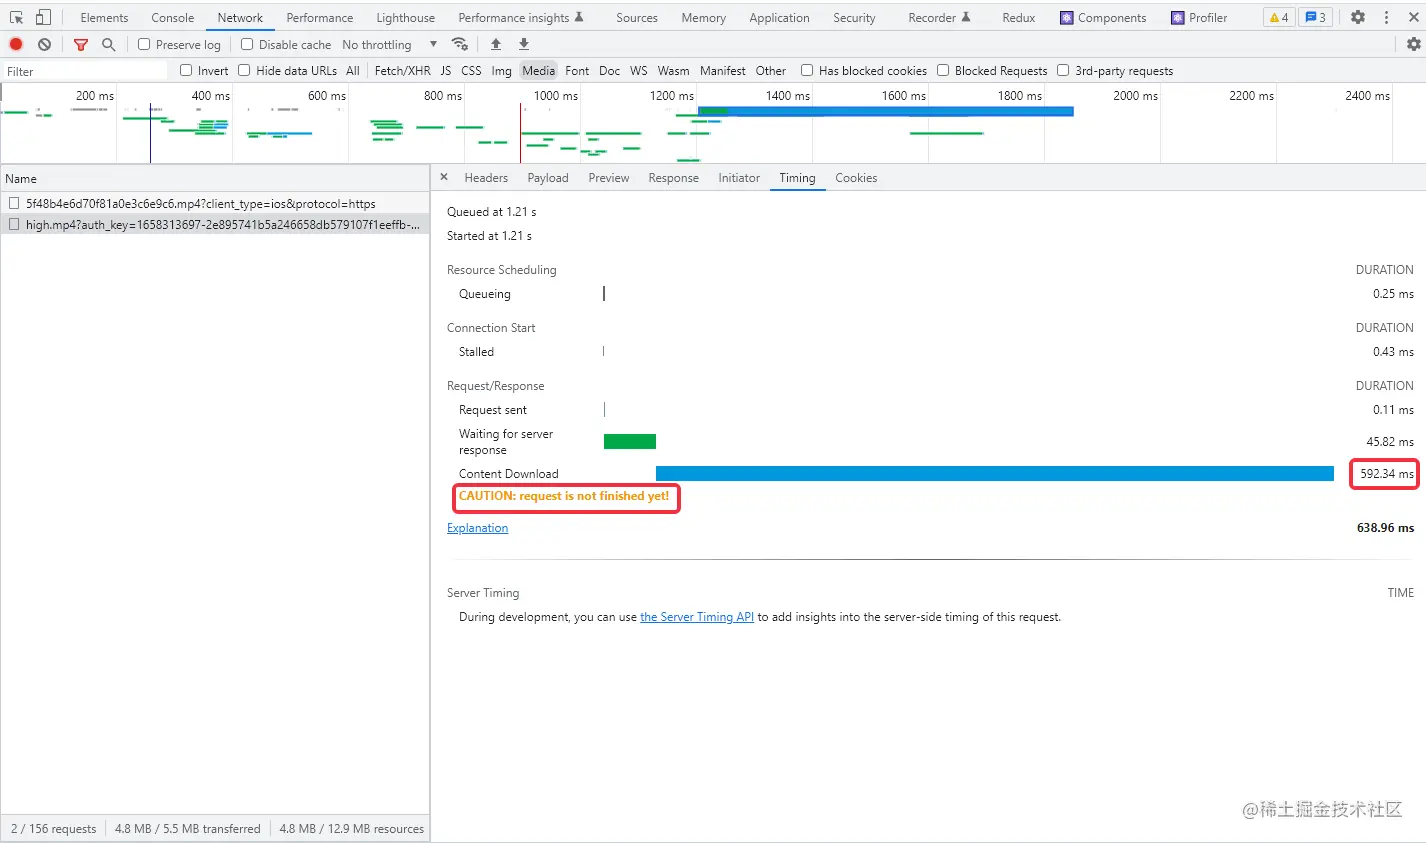This screenshot has width=1426, height=843.
Task: Filter requests by Font type
Action: (577, 70)
